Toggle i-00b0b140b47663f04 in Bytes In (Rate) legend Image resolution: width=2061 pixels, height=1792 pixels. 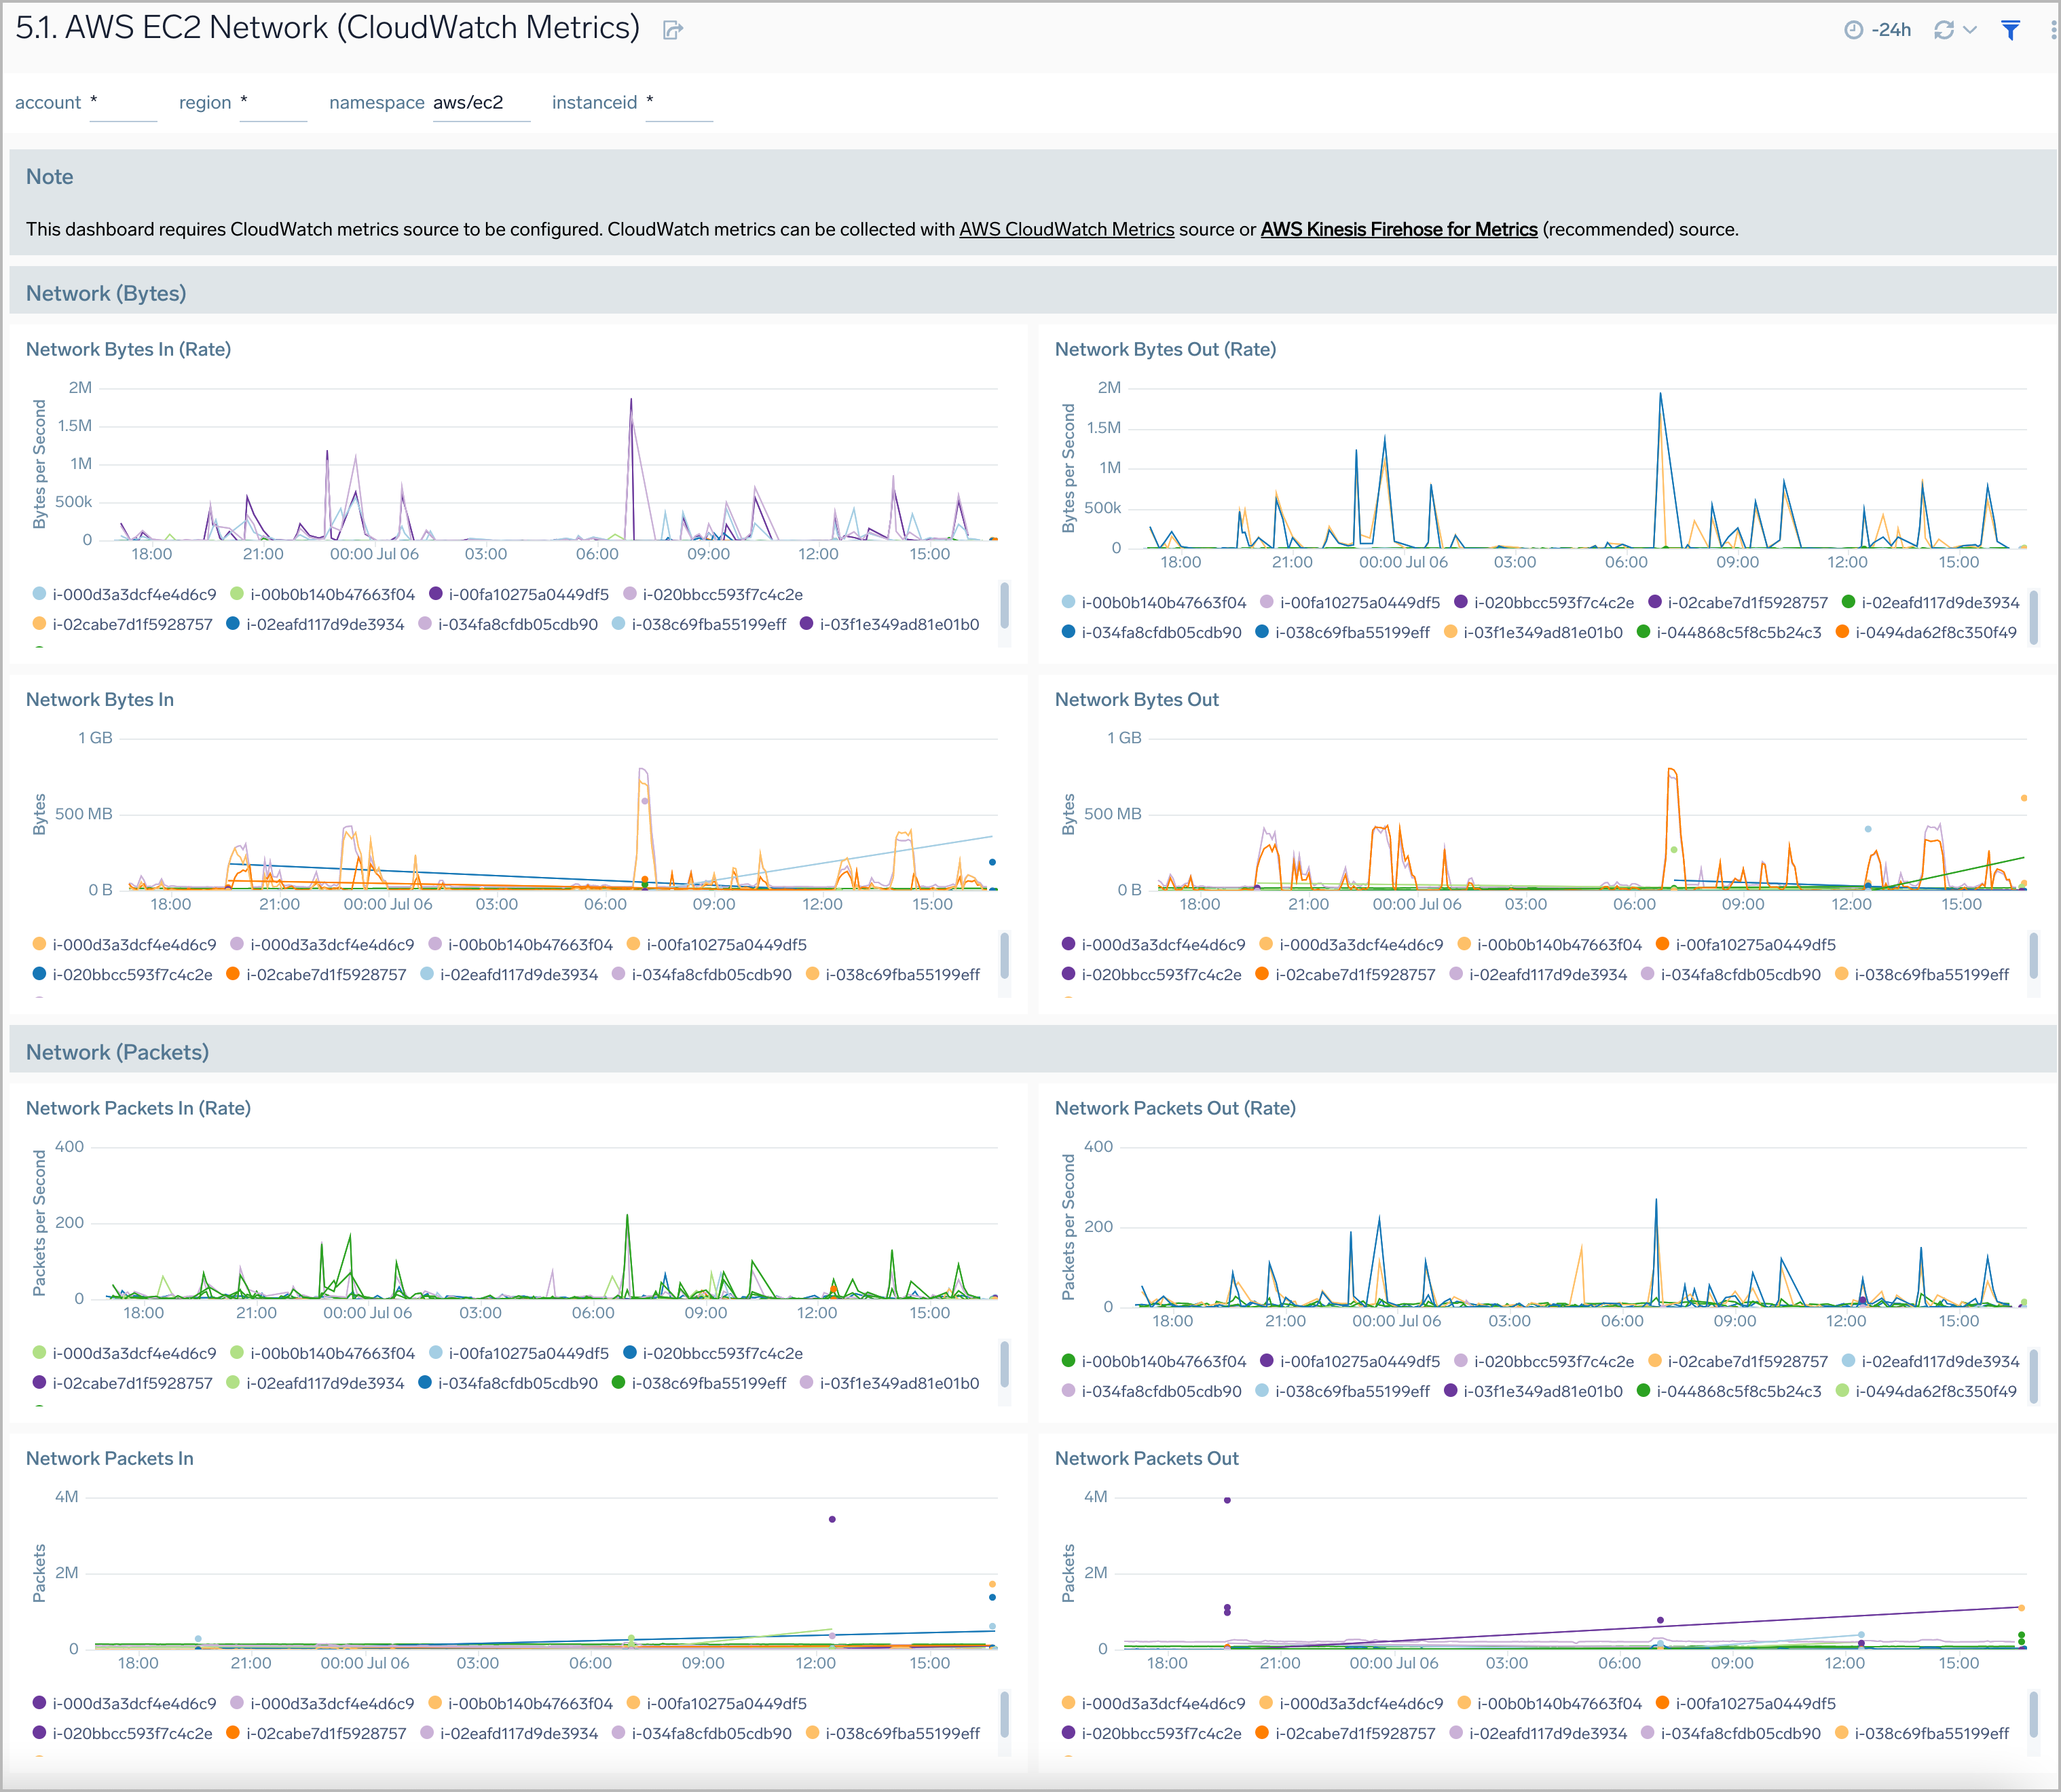click(322, 594)
